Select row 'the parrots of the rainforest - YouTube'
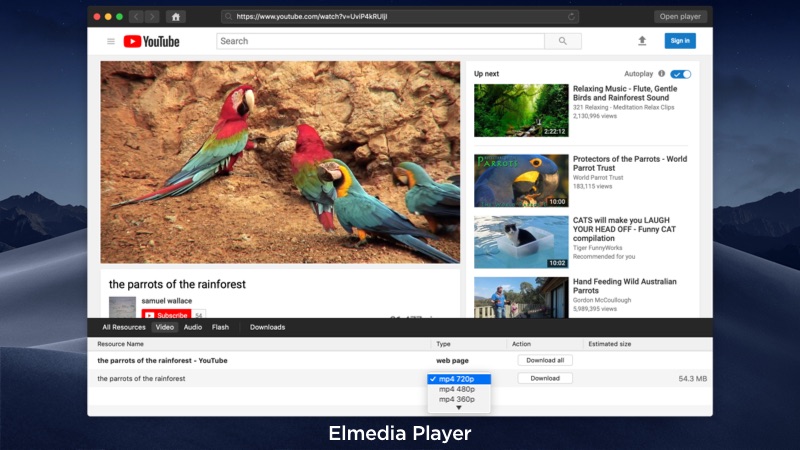Viewport: 800px width, 450px height. pos(400,360)
